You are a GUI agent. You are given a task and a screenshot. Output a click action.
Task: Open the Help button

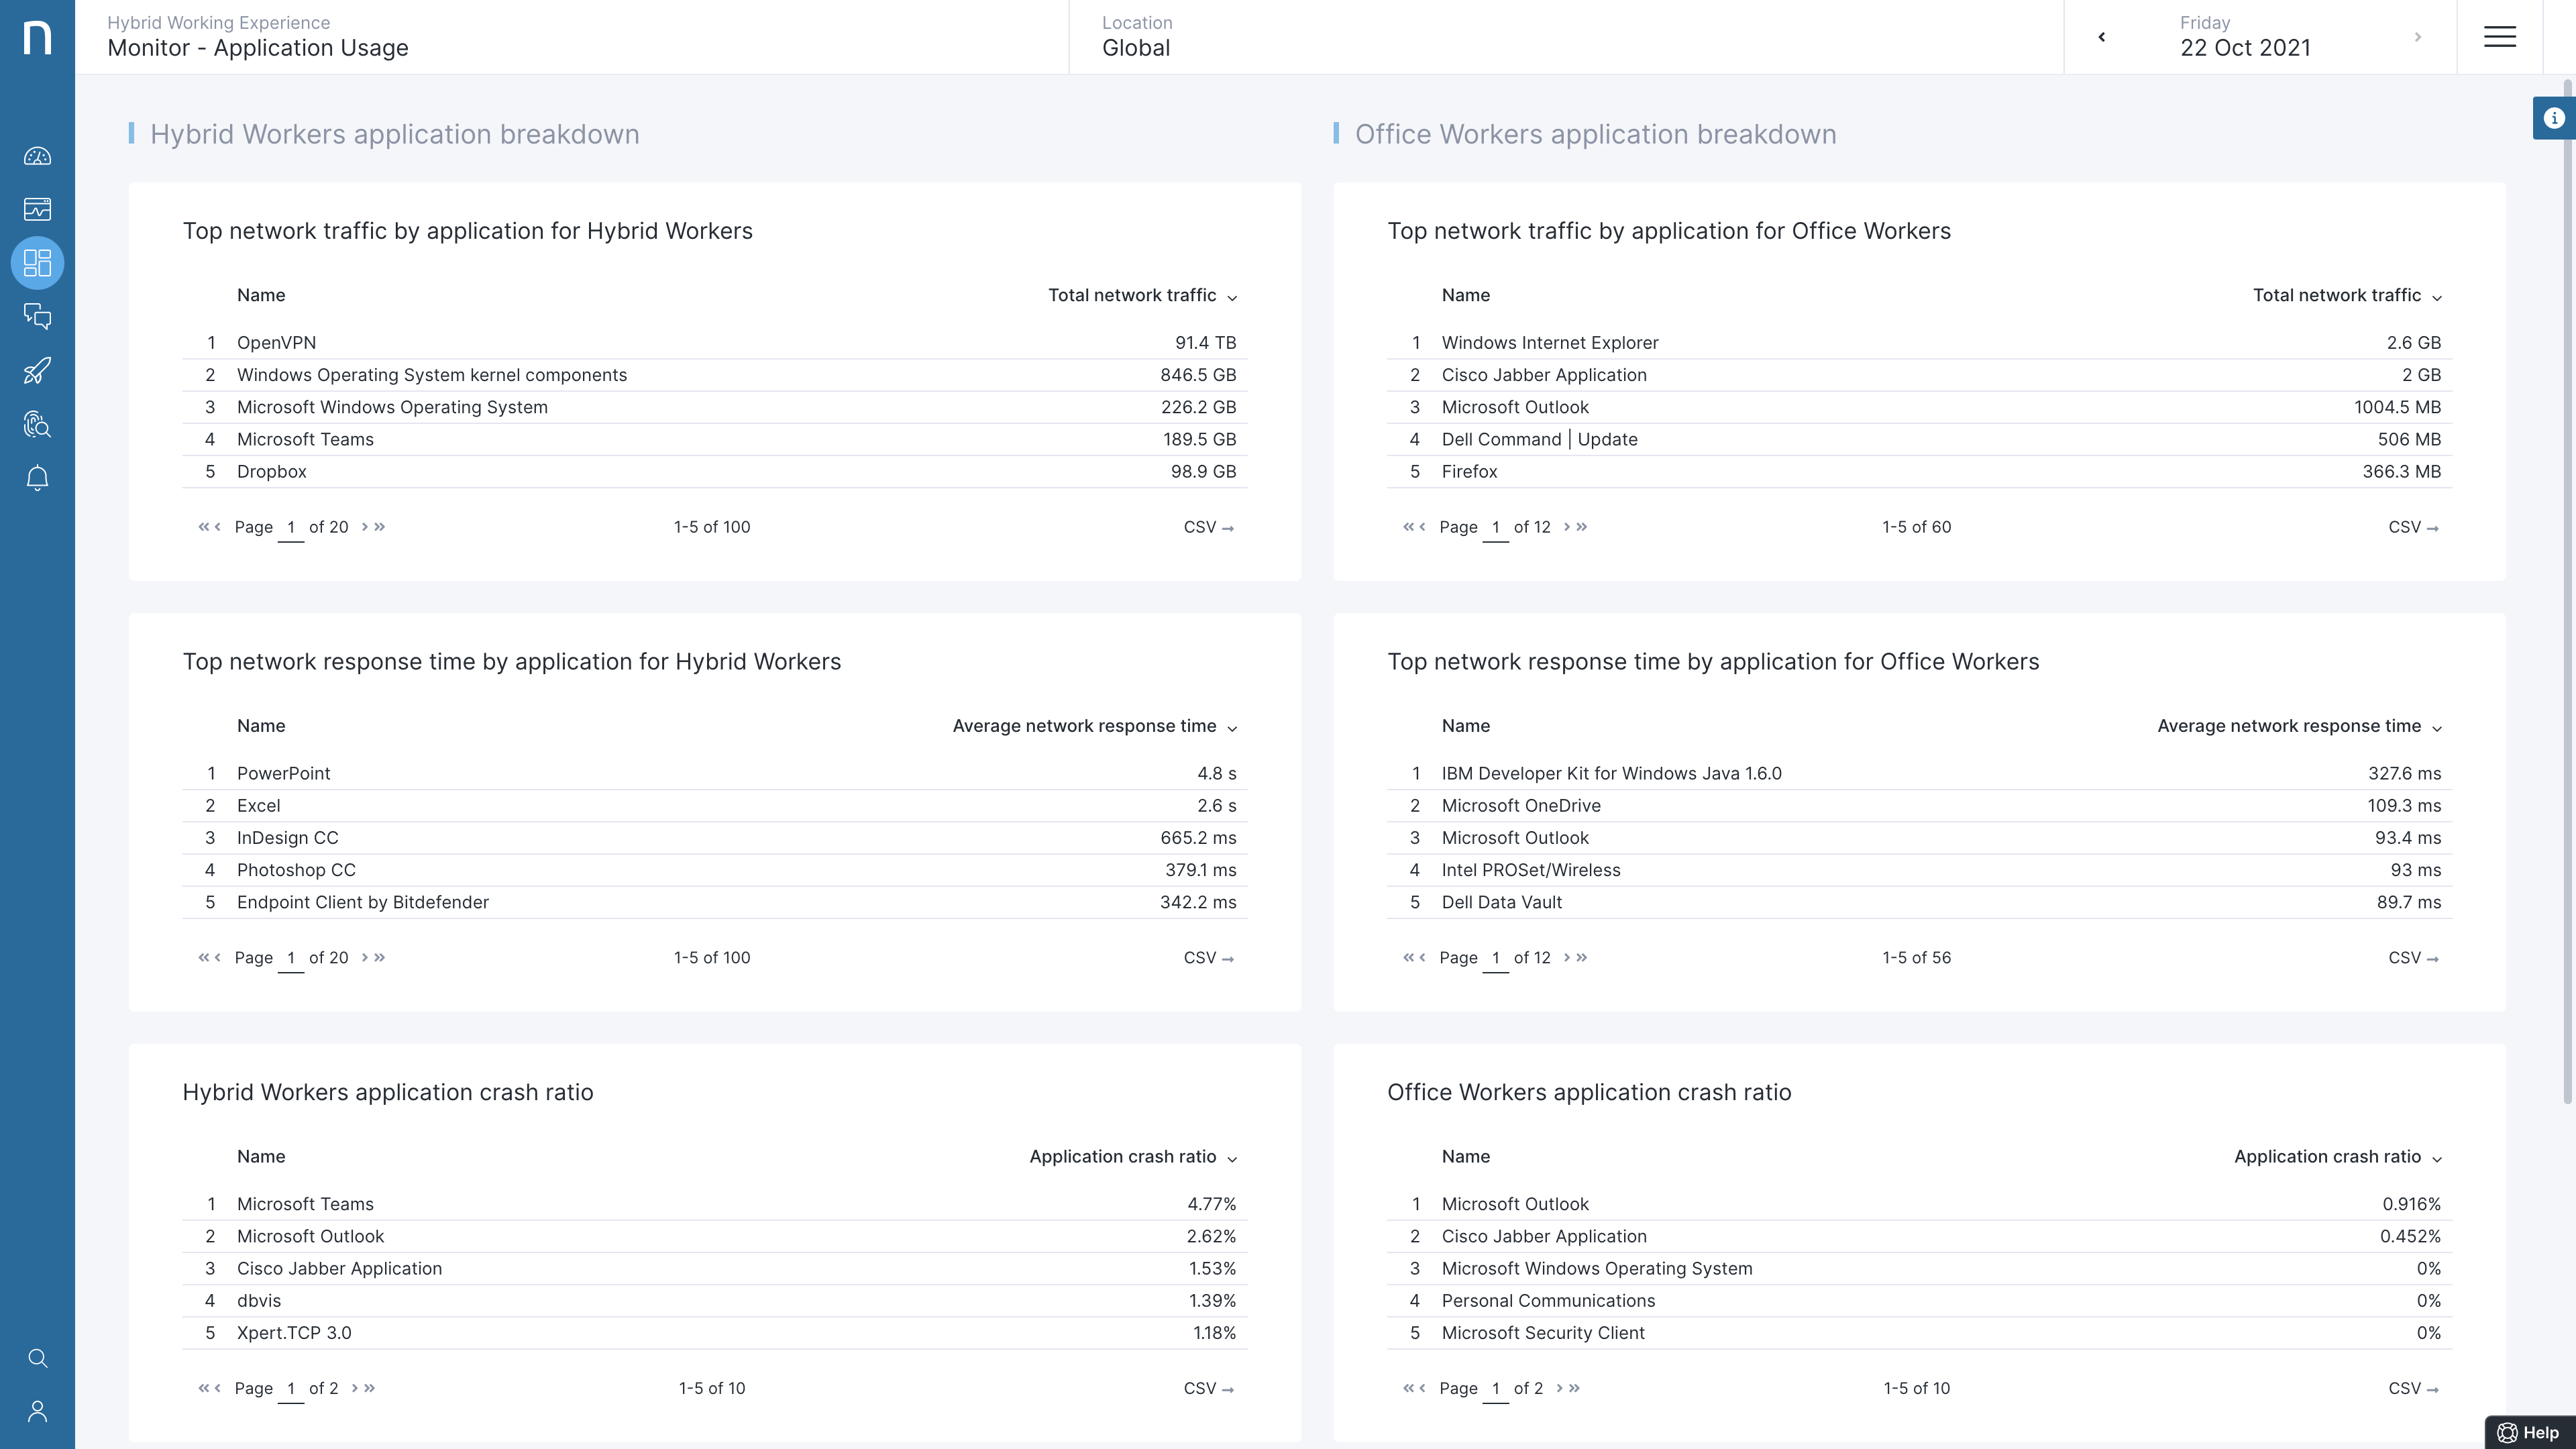(2529, 1432)
